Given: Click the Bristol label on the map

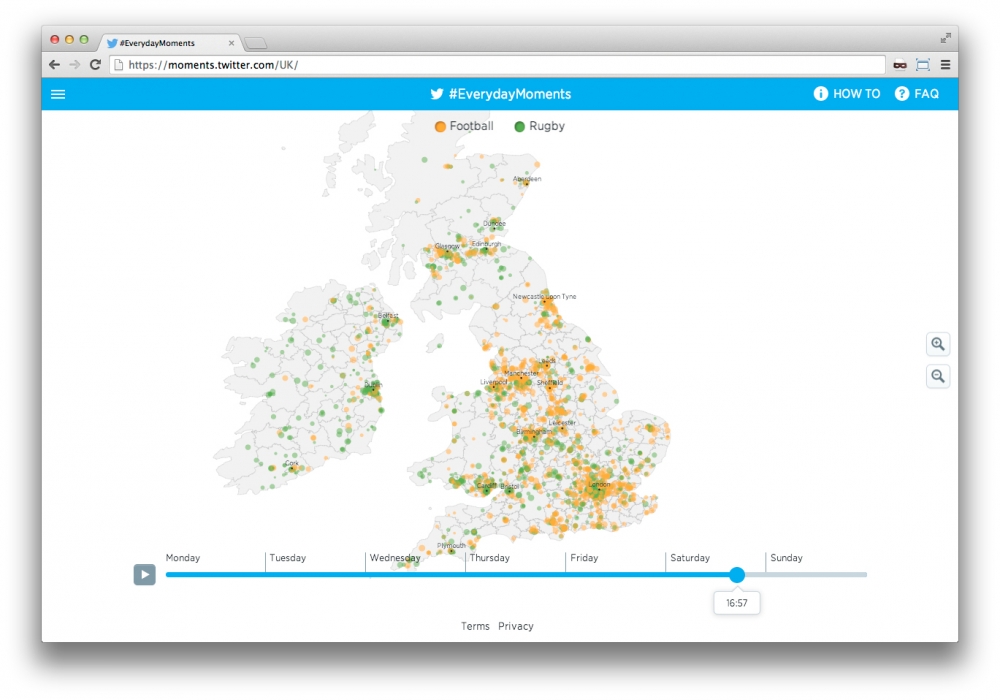Looking at the screenshot, I should (510, 486).
